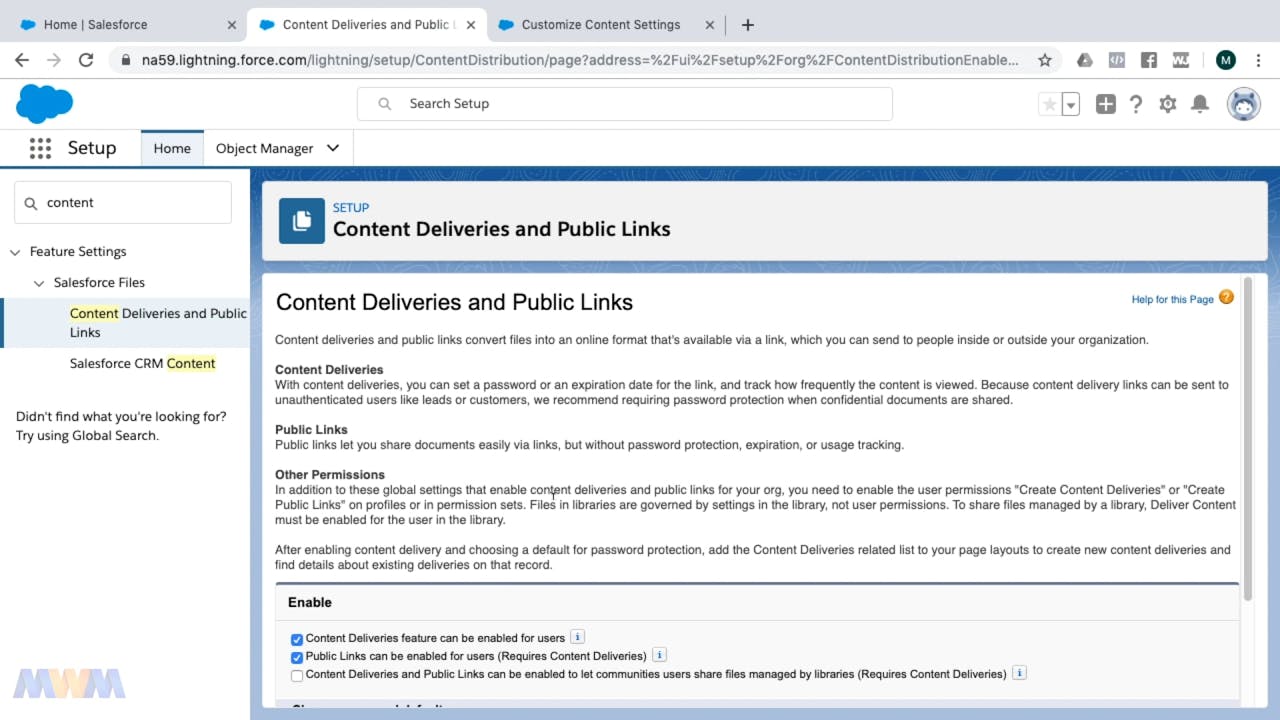Bookmark this page with the star

point(1045,60)
